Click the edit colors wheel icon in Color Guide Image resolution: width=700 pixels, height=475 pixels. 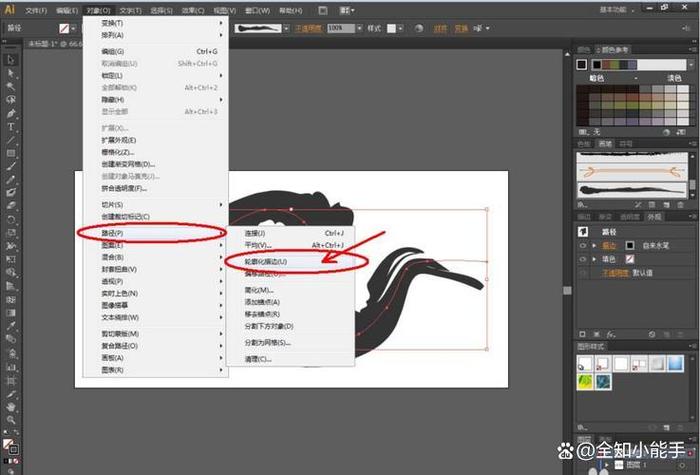[666, 132]
